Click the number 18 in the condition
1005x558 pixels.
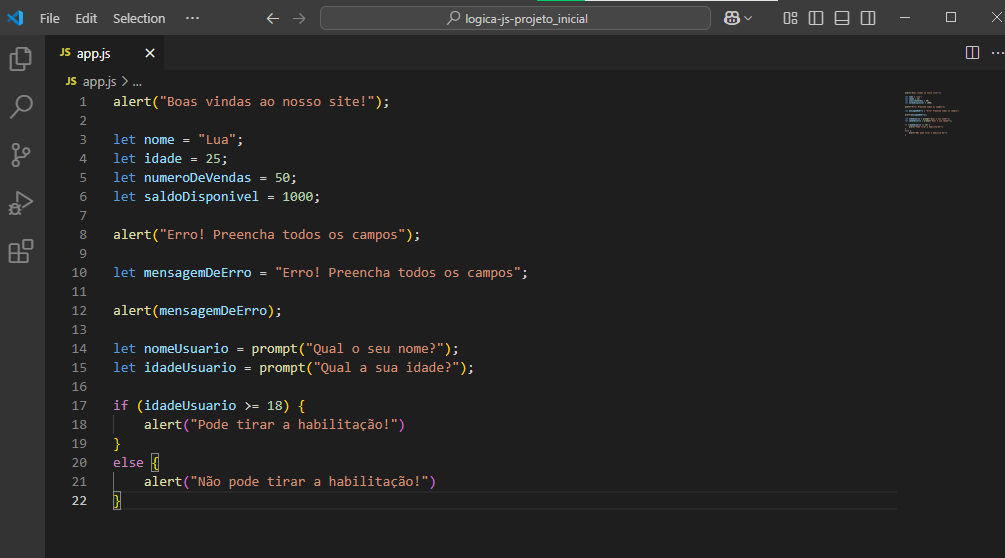[274, 406]
